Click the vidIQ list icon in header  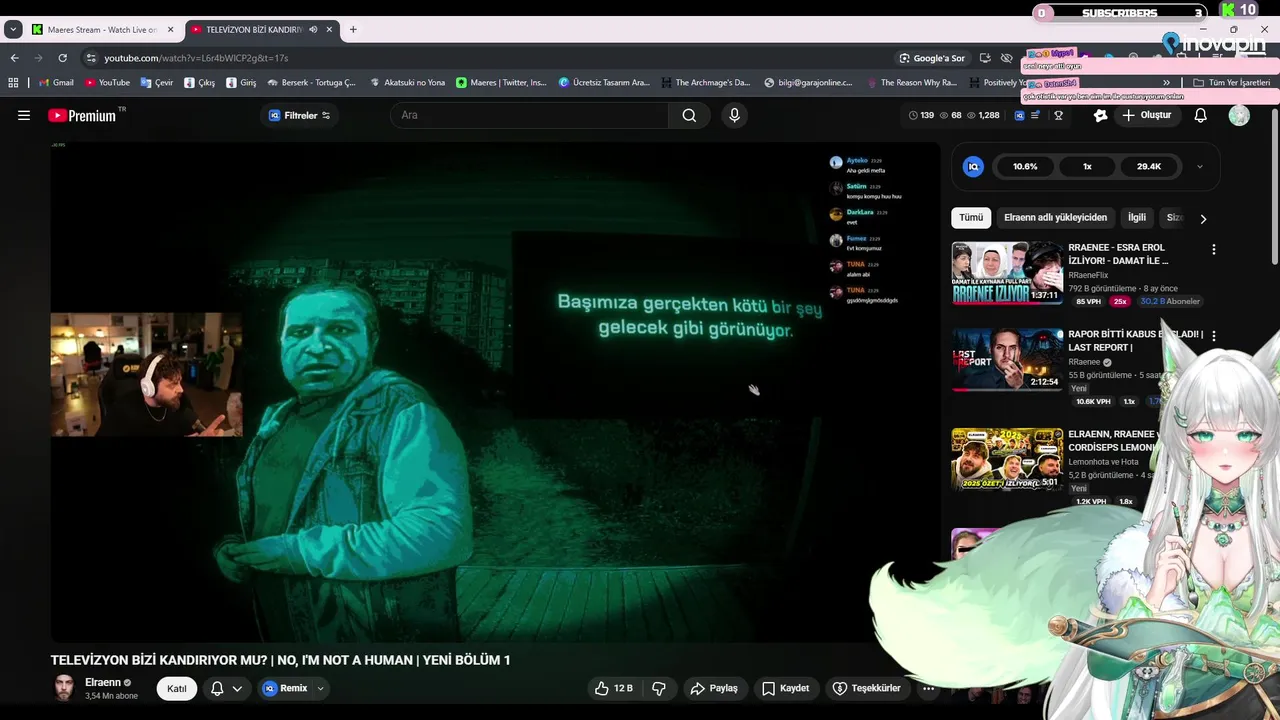pyautogui.click(x=1036, y=115)
